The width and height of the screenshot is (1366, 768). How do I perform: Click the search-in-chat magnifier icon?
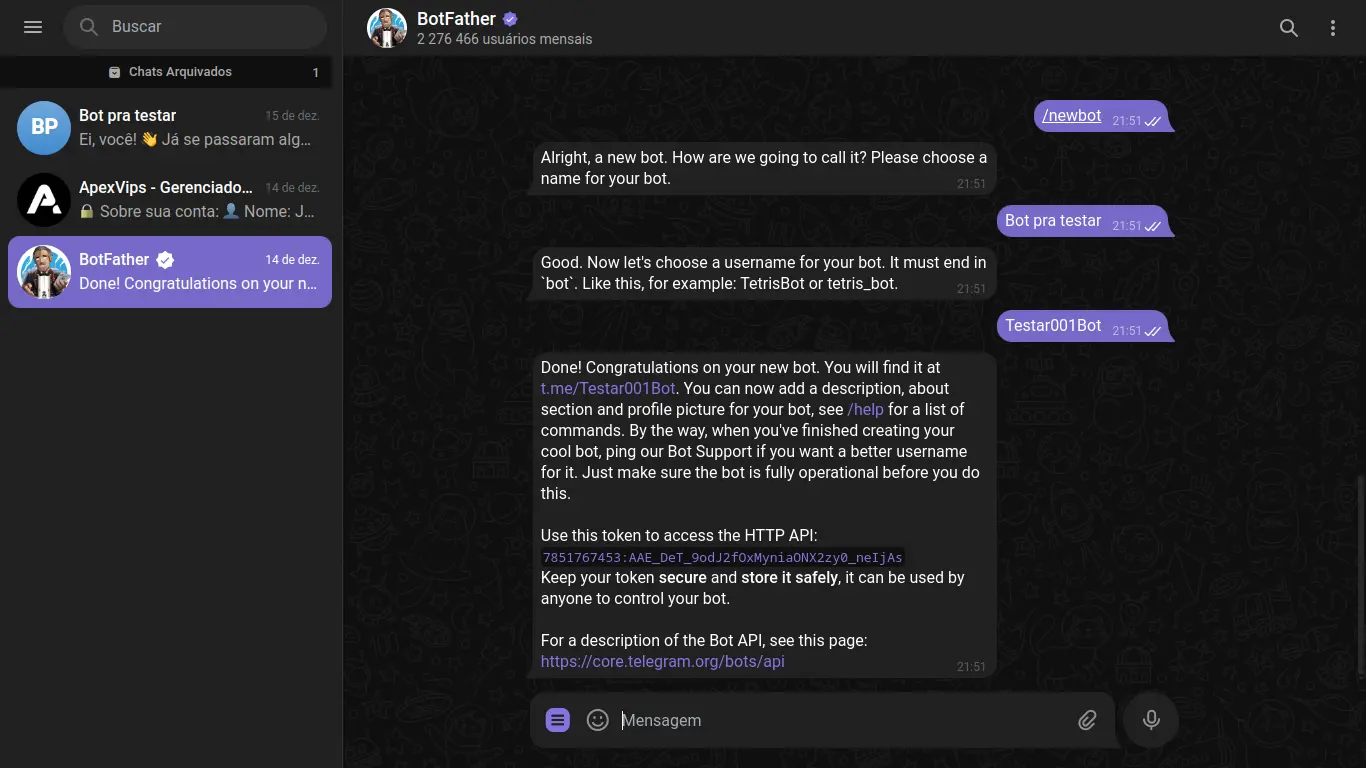(x=1289, y=28)
